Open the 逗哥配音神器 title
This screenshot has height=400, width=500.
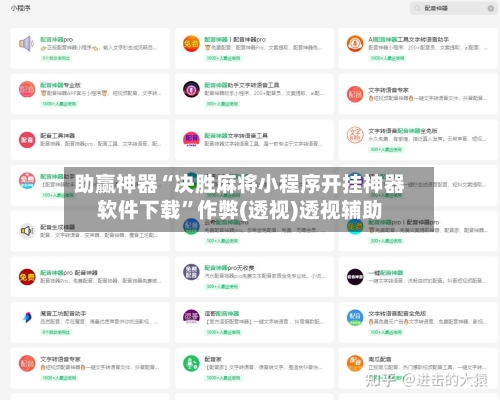(222, 314)
